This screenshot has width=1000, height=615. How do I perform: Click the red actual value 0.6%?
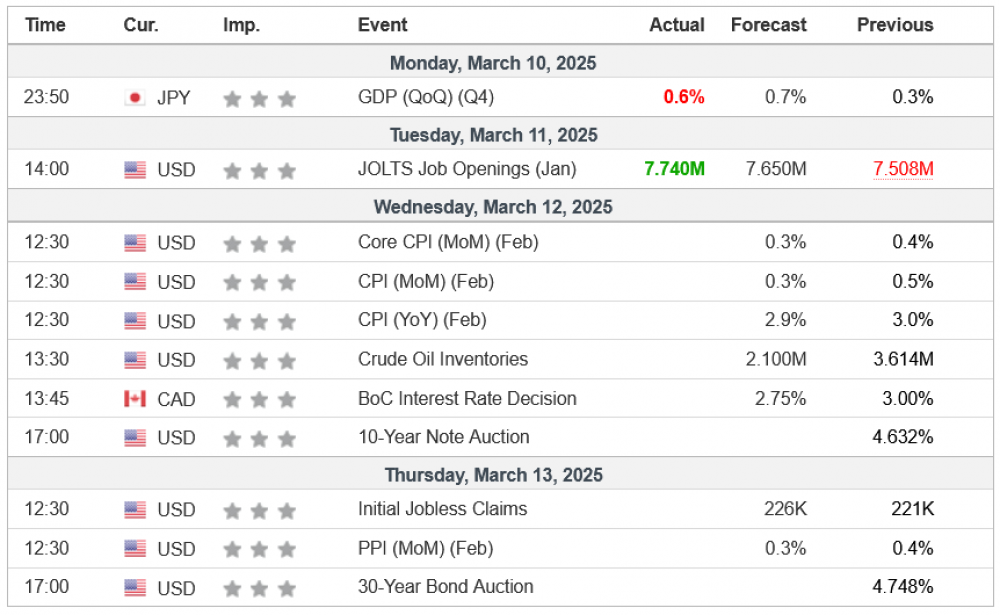684,97
